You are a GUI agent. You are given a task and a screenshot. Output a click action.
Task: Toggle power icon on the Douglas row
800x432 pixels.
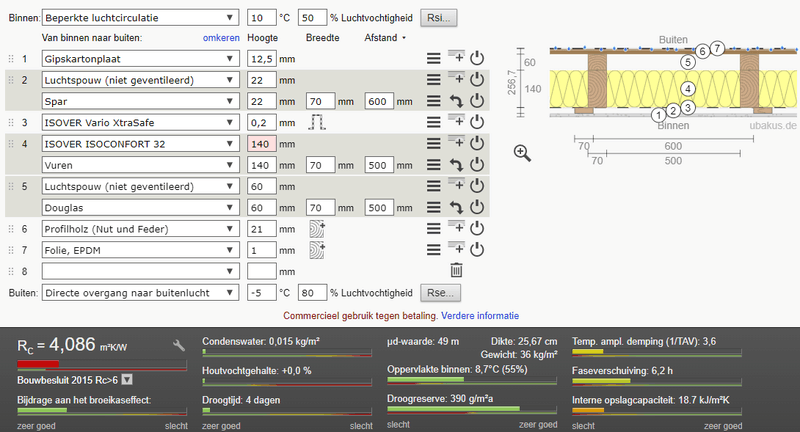pyautogui.click(x=477, y=207)
